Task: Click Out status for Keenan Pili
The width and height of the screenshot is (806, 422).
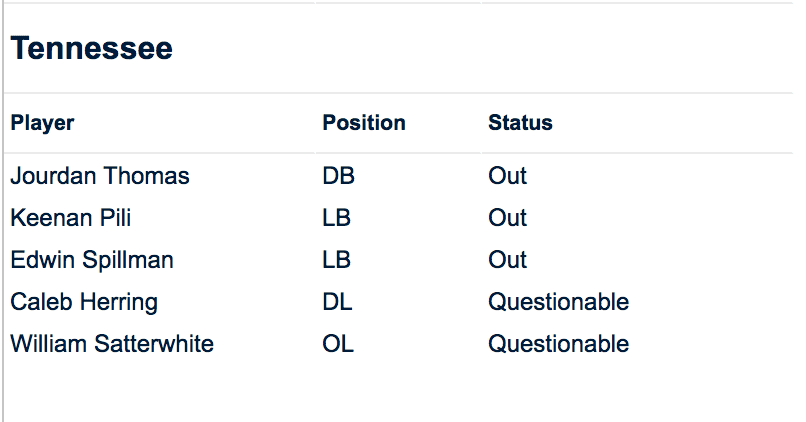Action: coord(507,219)
